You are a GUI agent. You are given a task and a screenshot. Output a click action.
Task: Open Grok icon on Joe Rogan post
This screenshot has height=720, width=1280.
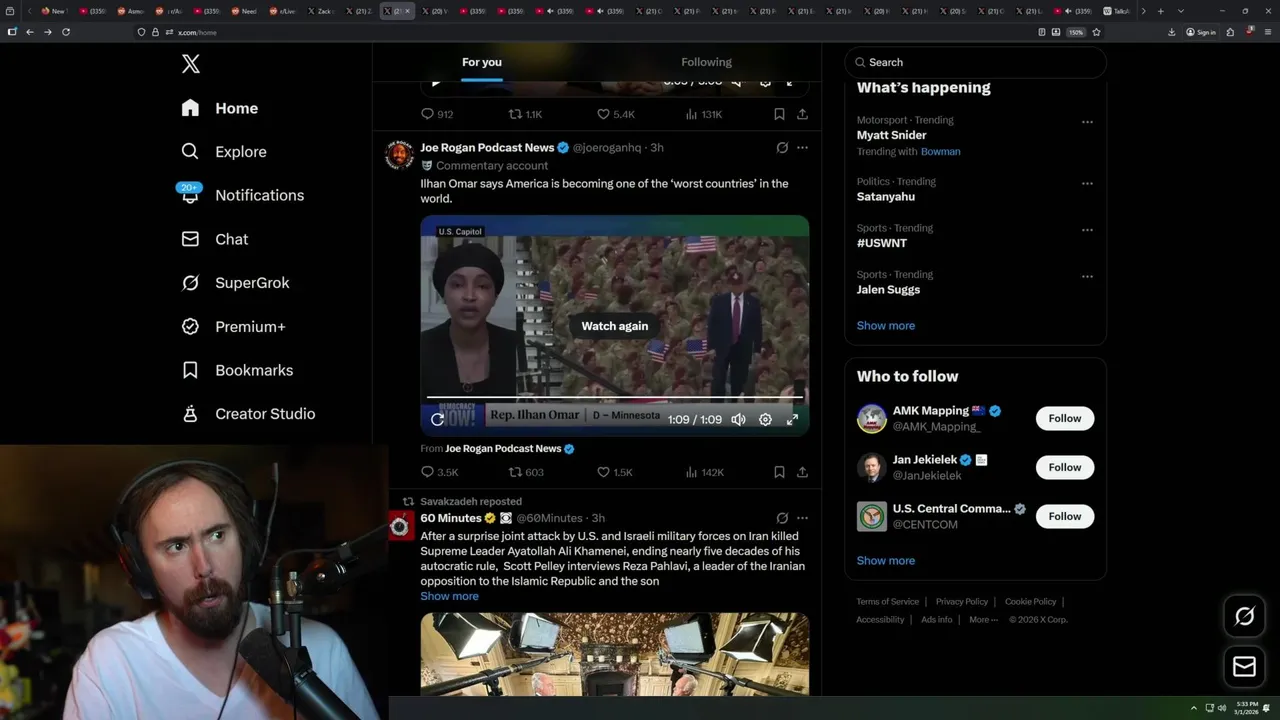782,148
